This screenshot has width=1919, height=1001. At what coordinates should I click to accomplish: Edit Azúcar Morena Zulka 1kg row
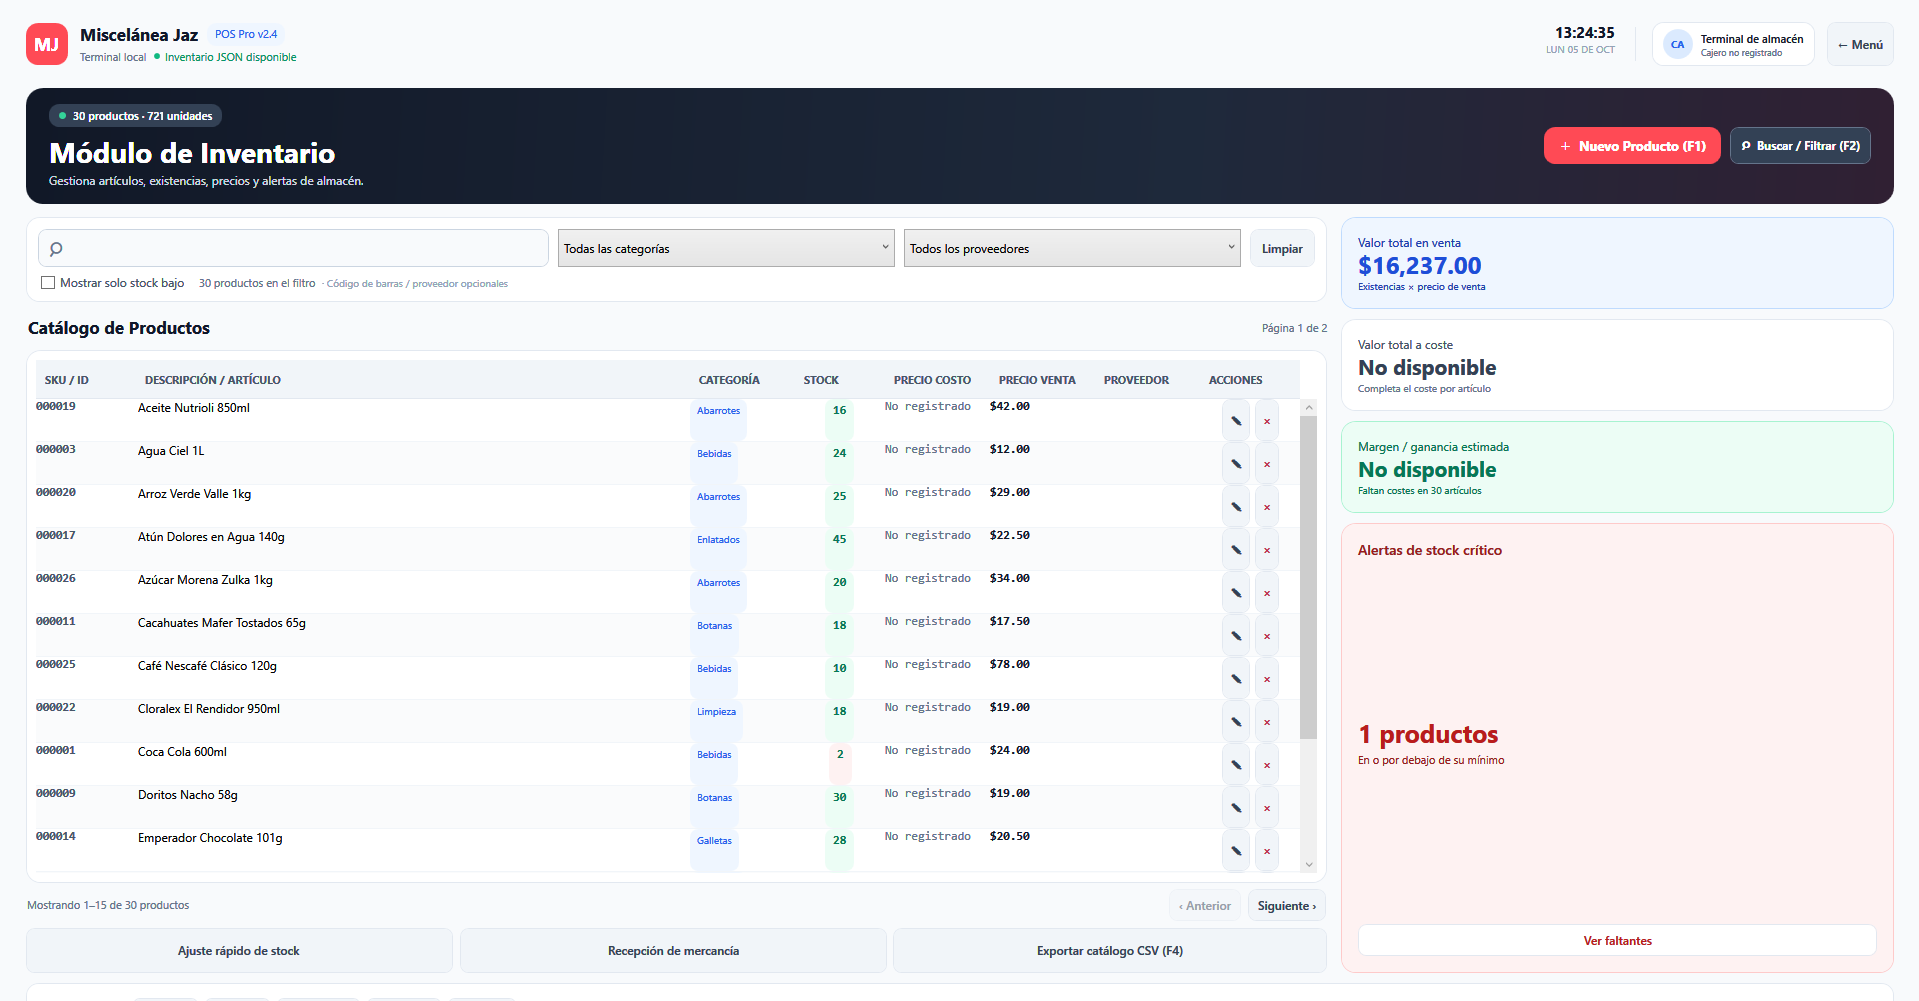(x=1236, y=593)
